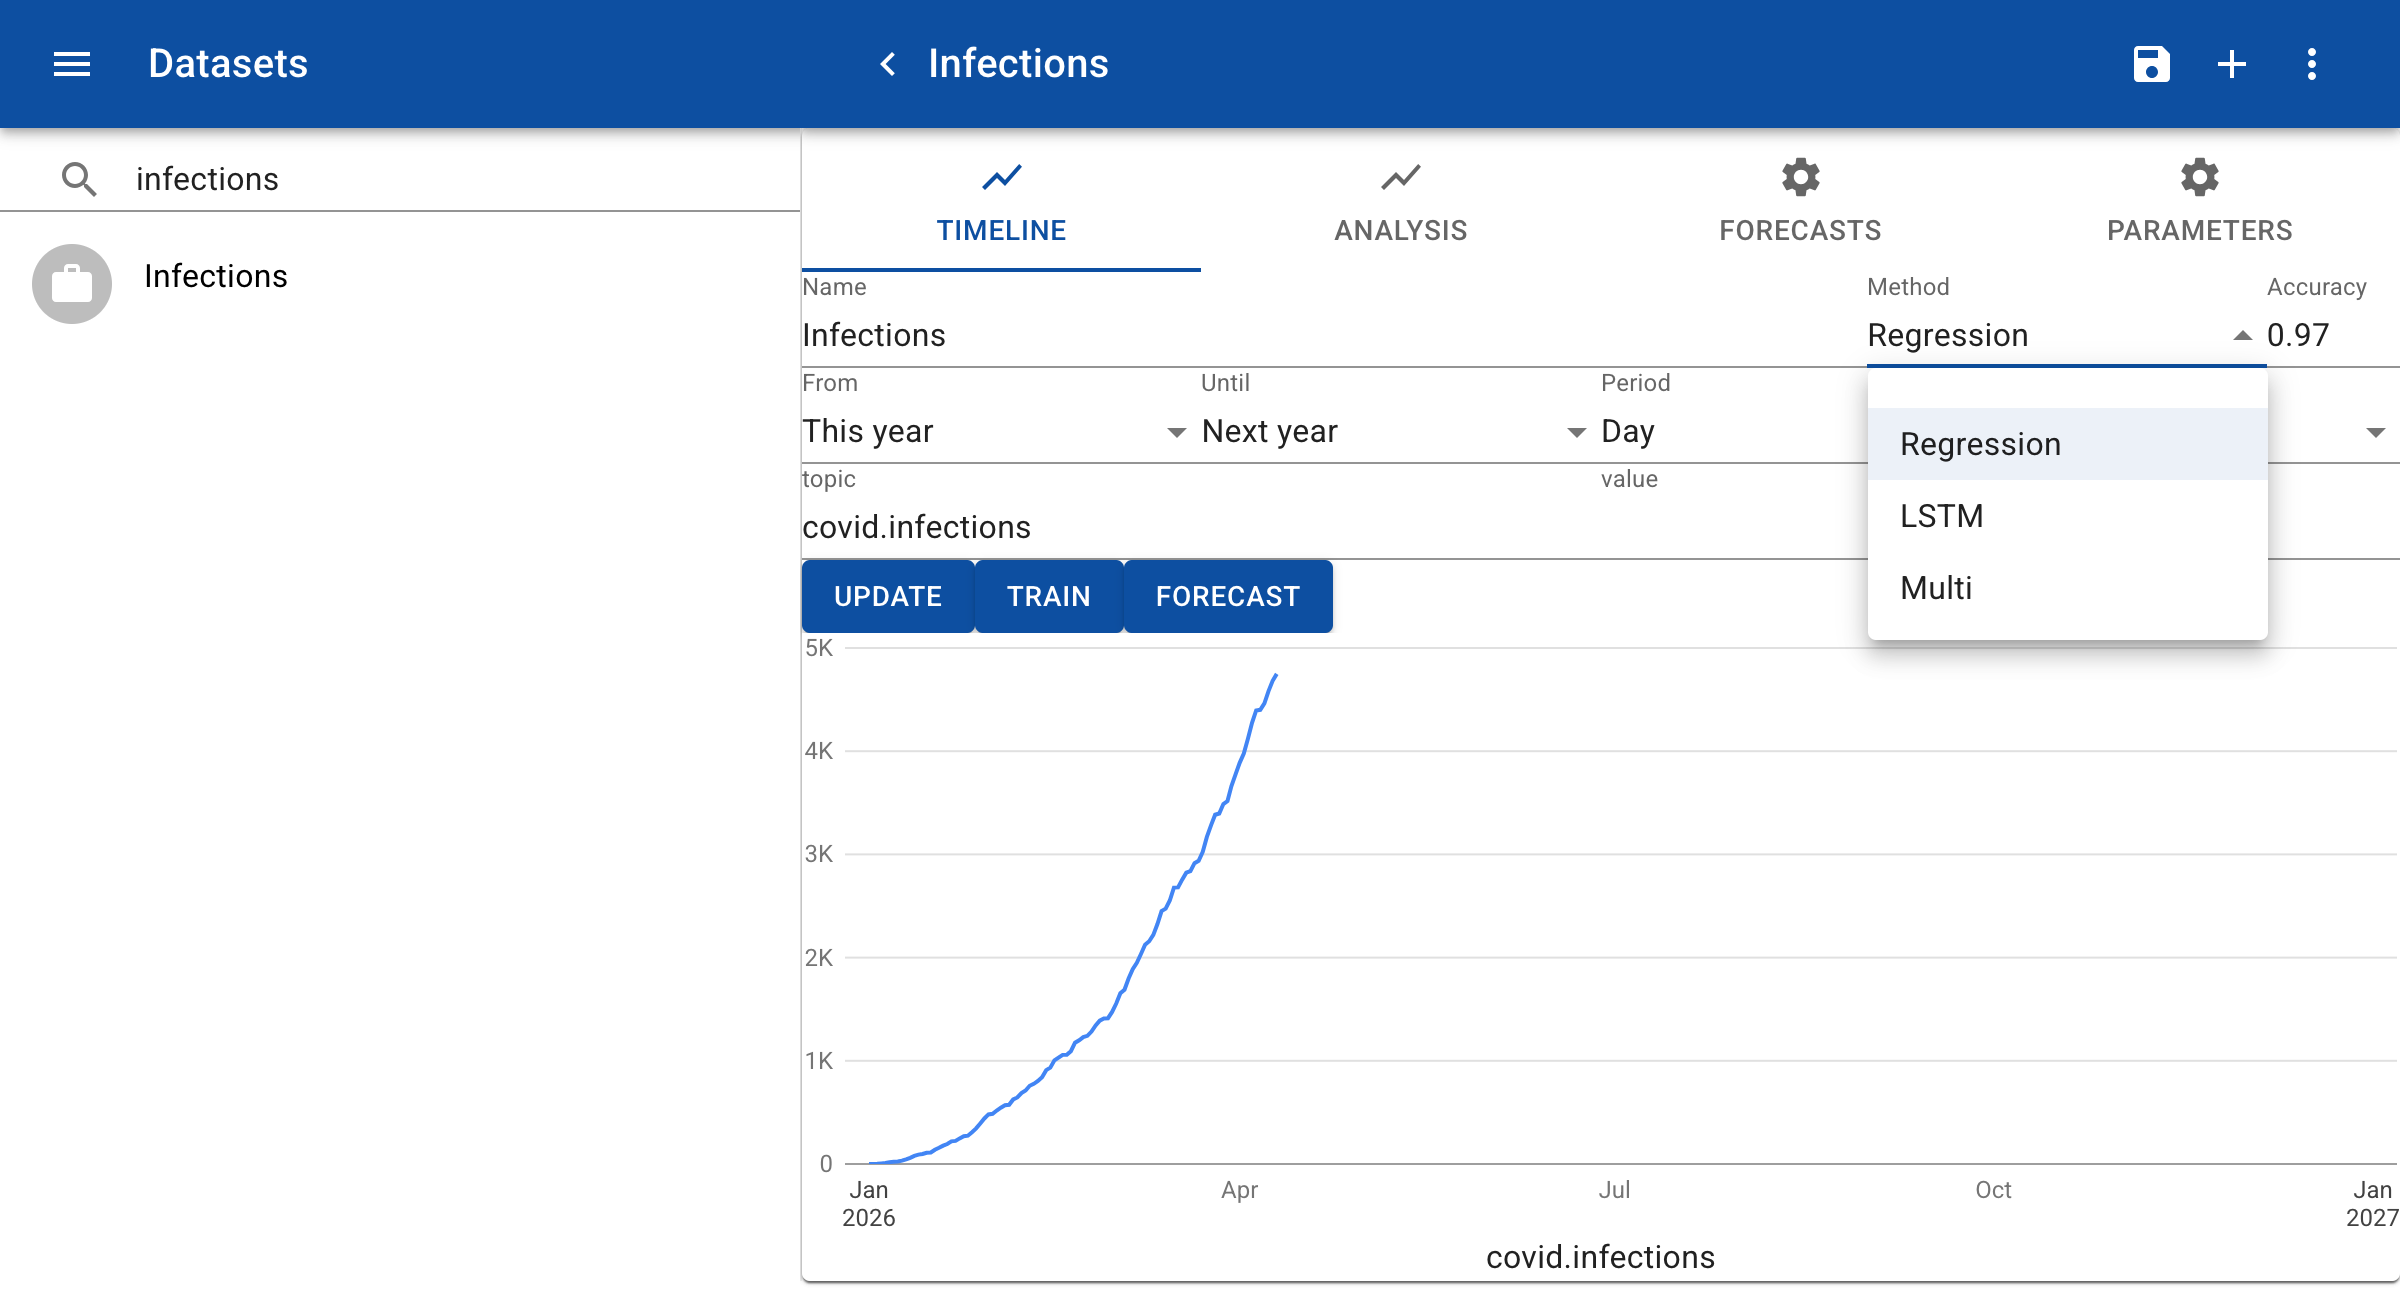Screen dimensions: 2400x1300
Task: Expand the From dropdown showing This year
Action: (1176, 432)
